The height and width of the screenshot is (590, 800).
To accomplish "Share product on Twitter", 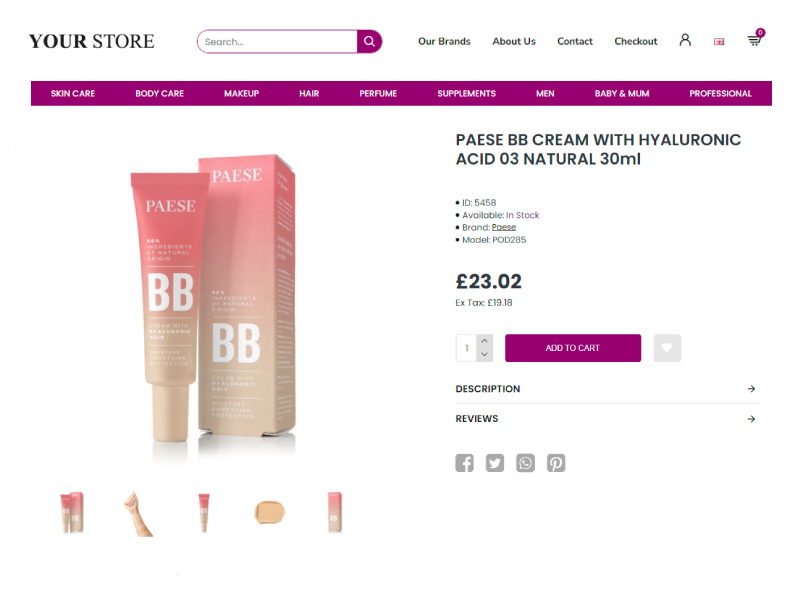I will (x=494, y=463).
